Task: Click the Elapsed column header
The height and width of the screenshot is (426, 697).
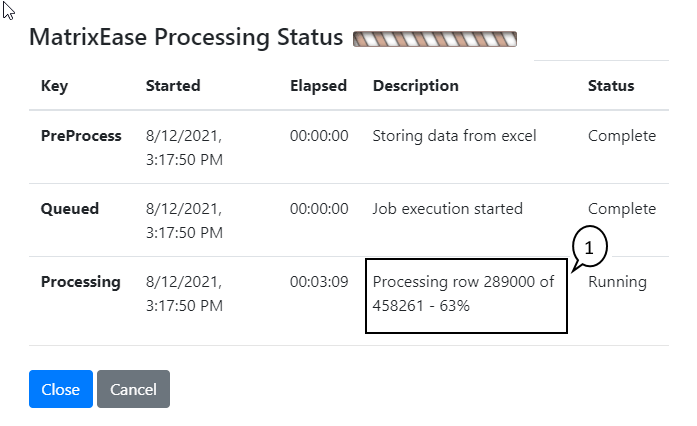Action: coord(318,86)
